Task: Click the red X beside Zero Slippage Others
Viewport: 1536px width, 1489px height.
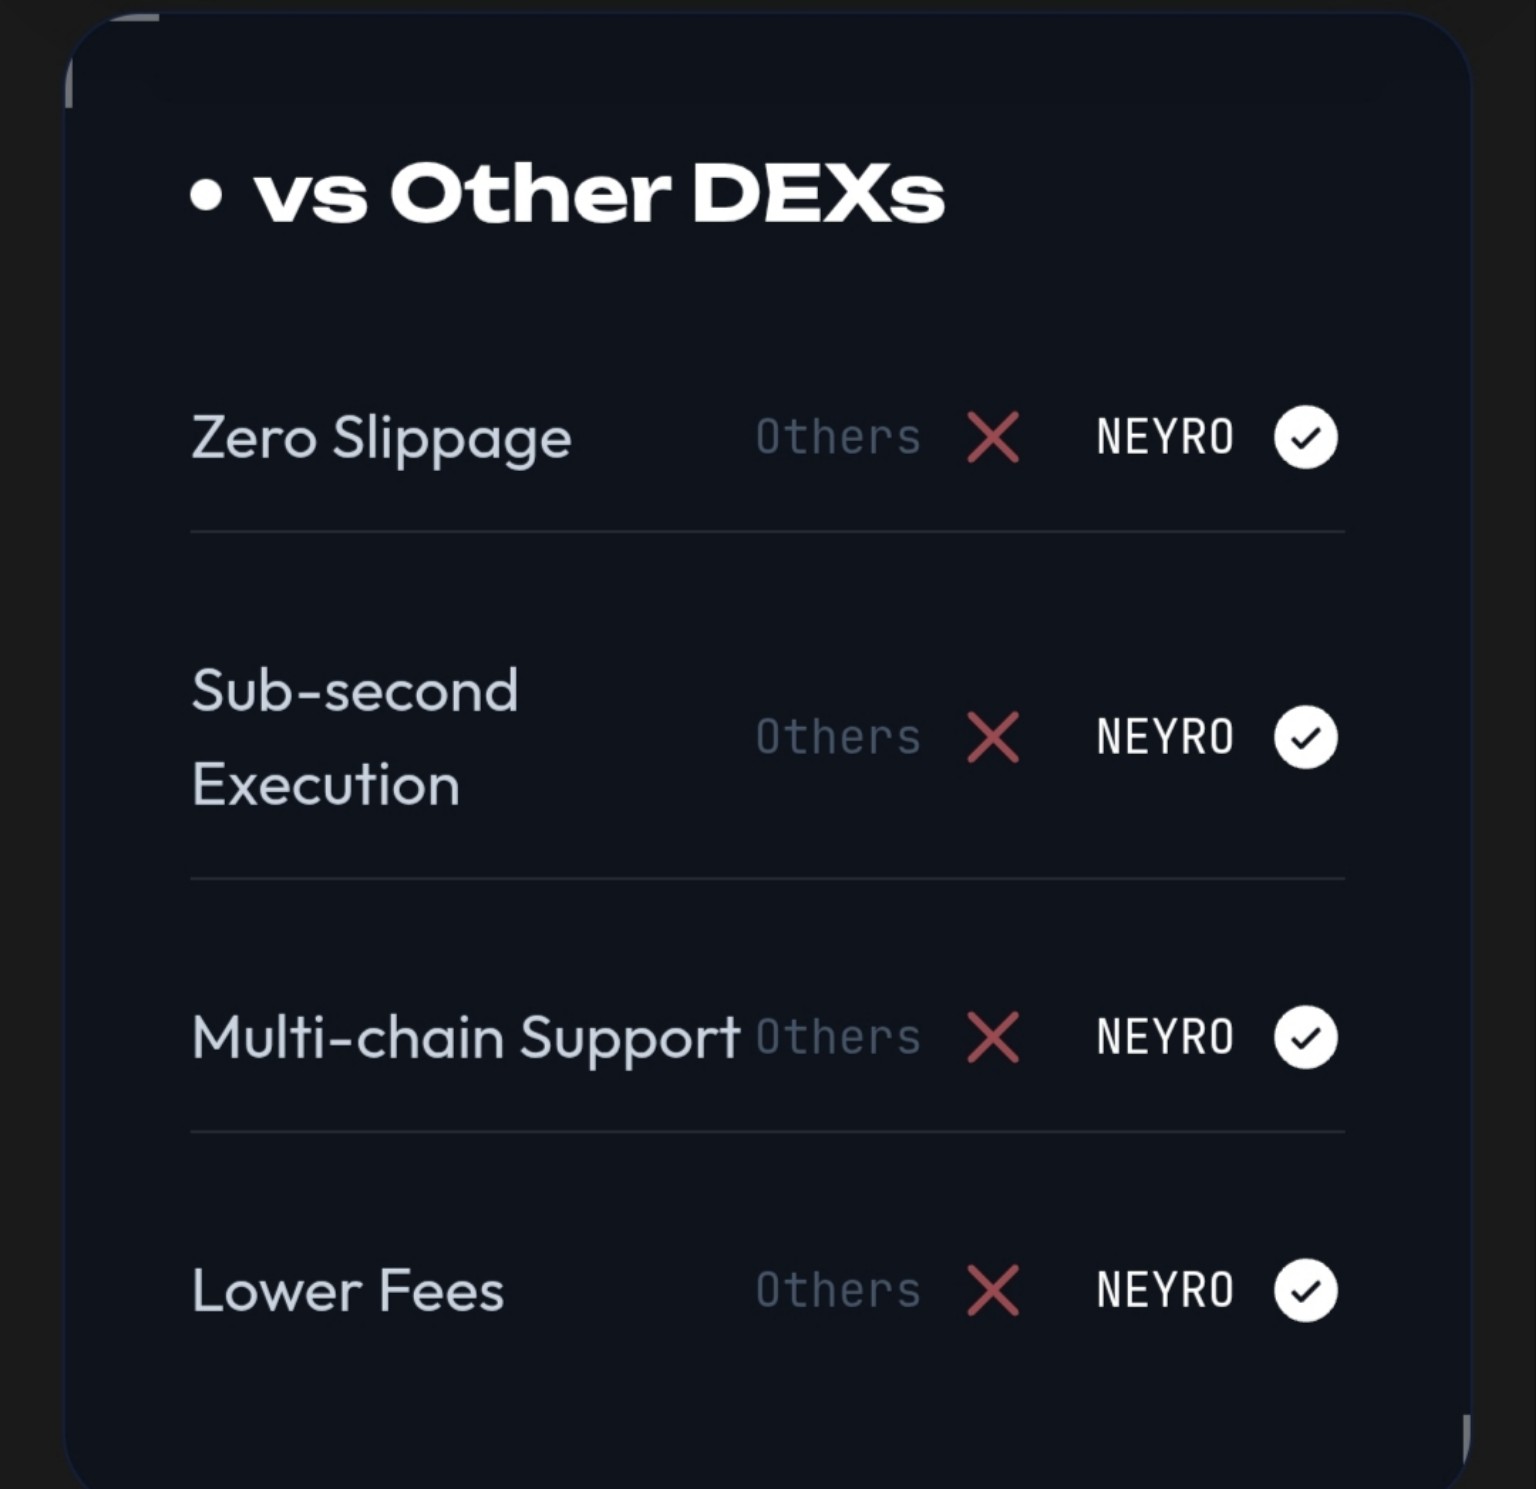Action: [x=993, y=437]
